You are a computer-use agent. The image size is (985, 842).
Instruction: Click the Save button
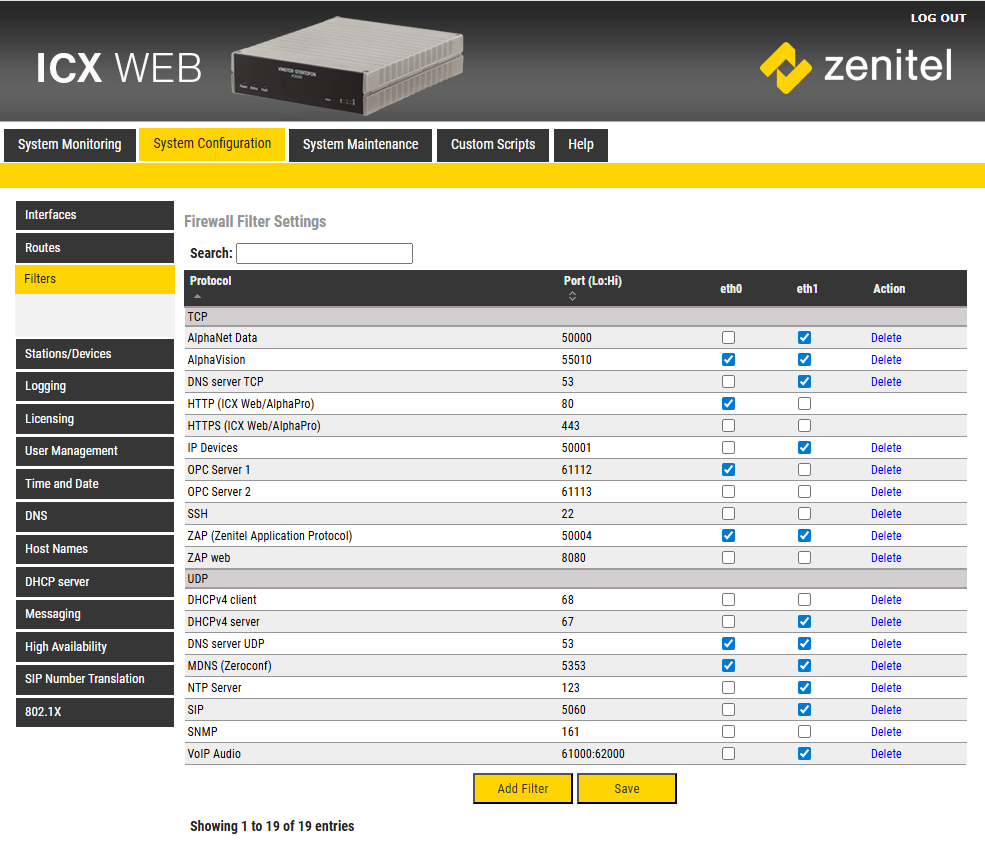pos(627,789)
